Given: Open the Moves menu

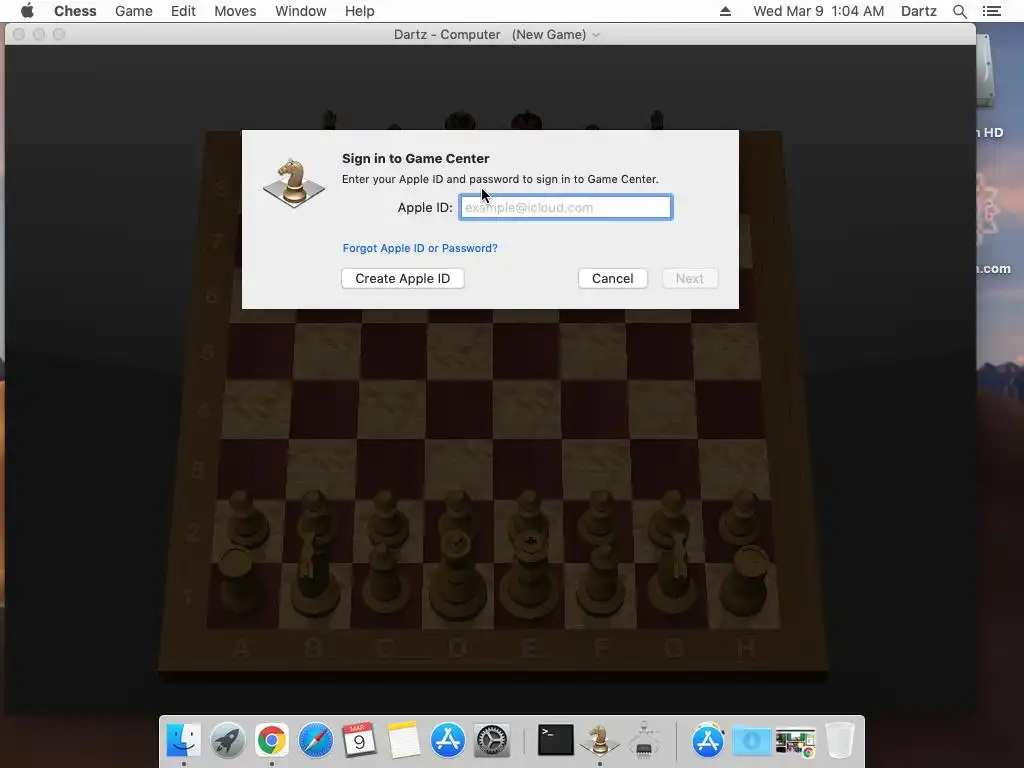Looking at the screenshot, I should click(235, 11).
